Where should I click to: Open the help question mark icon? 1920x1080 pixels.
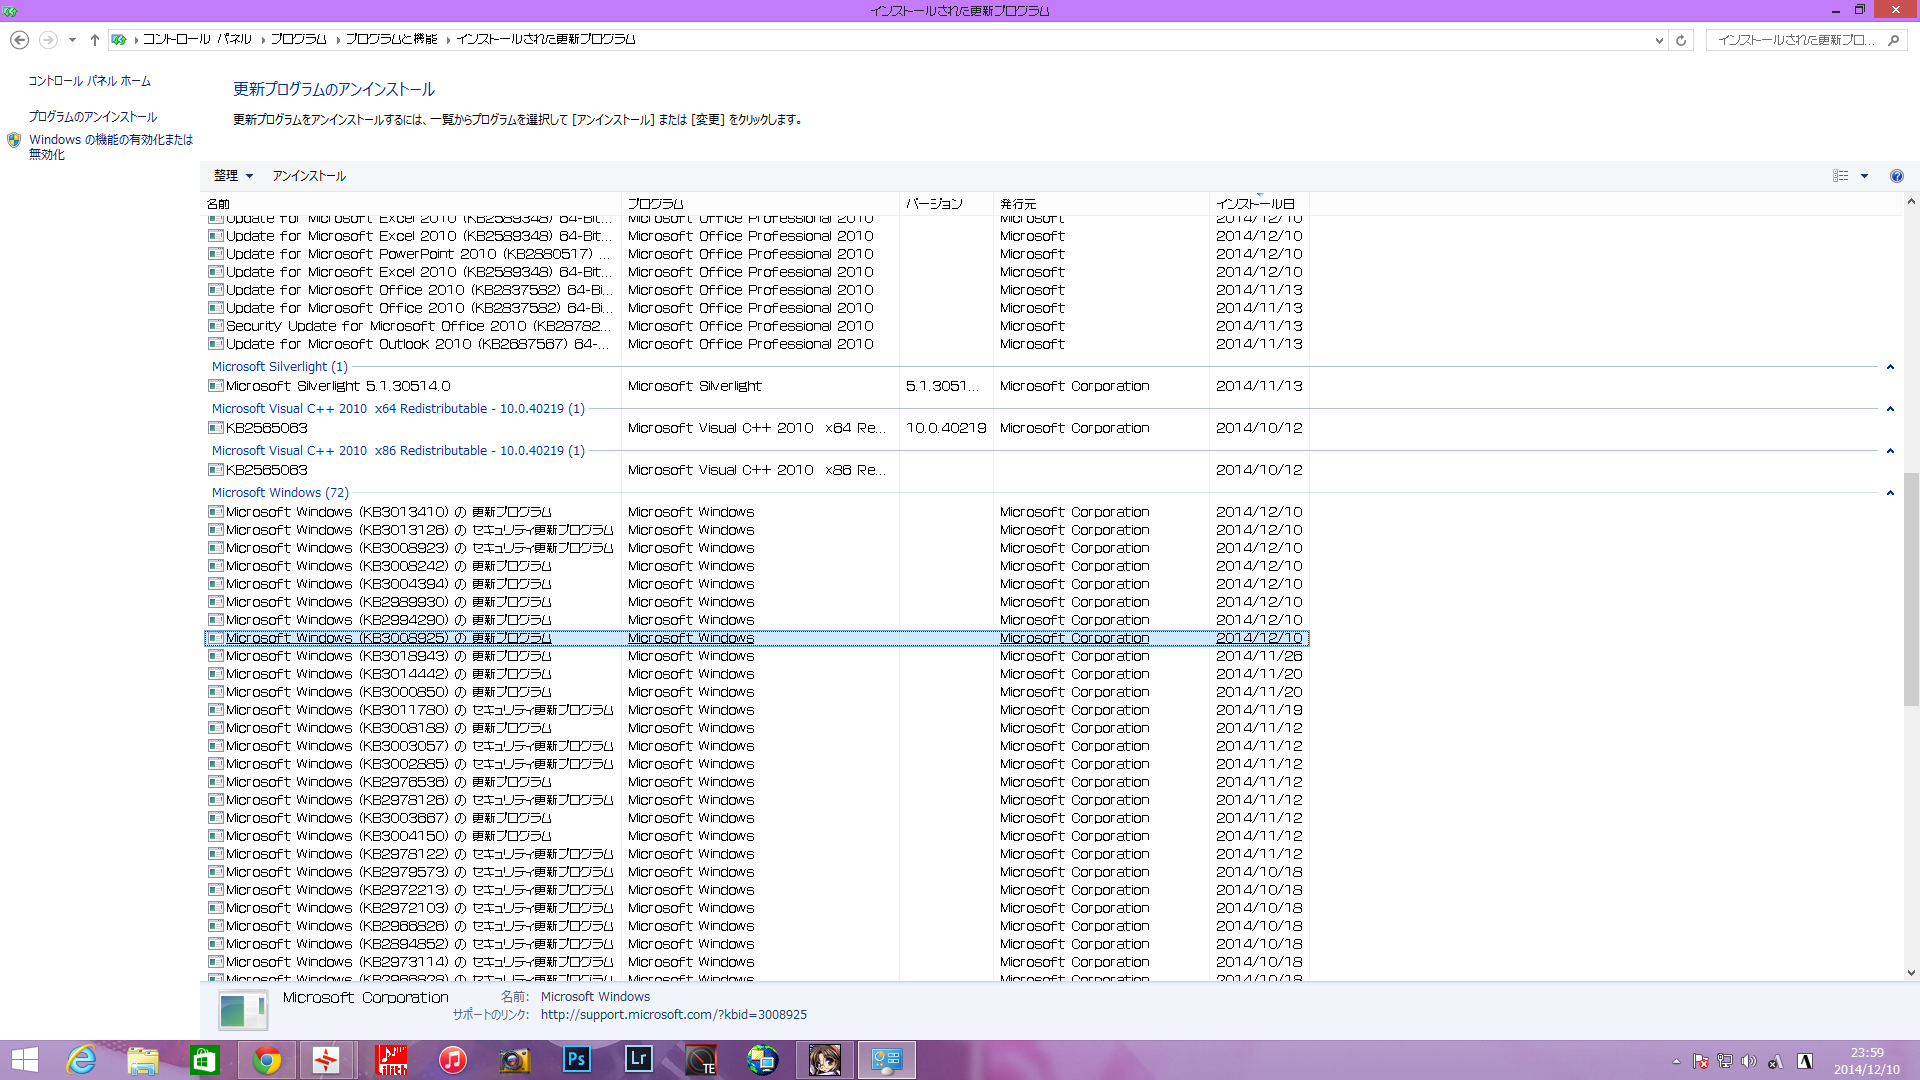click(1897, 176)
